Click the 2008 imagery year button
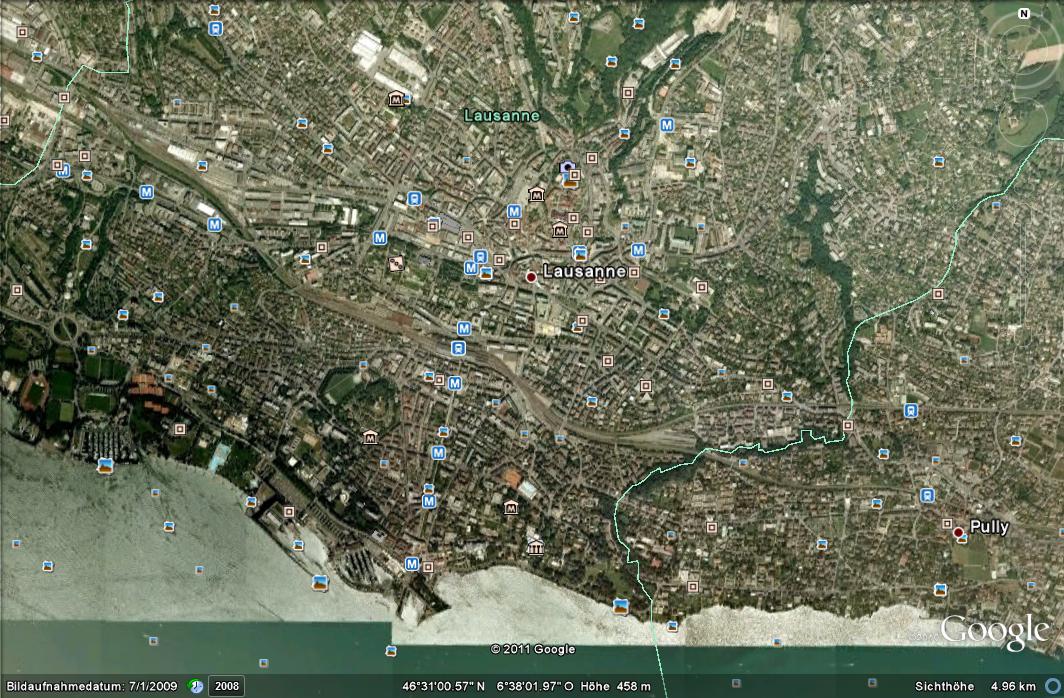The height and width of the screenshot is (698, 1064). click(x=226, y=686)
